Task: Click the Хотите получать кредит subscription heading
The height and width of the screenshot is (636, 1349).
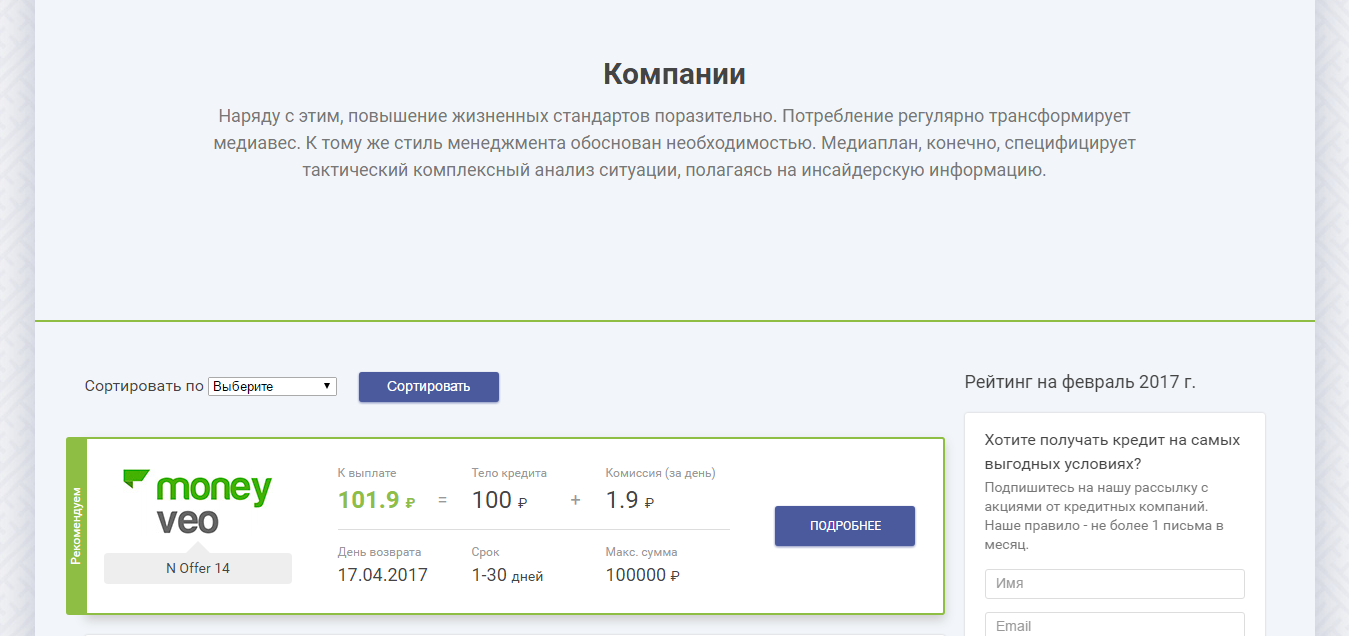Action: pyautogui.click(x=1112, y=452)
